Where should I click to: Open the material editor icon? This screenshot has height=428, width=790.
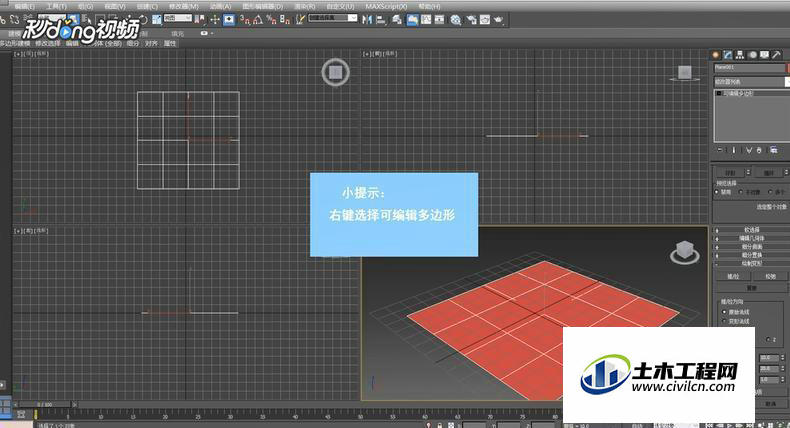456,20
